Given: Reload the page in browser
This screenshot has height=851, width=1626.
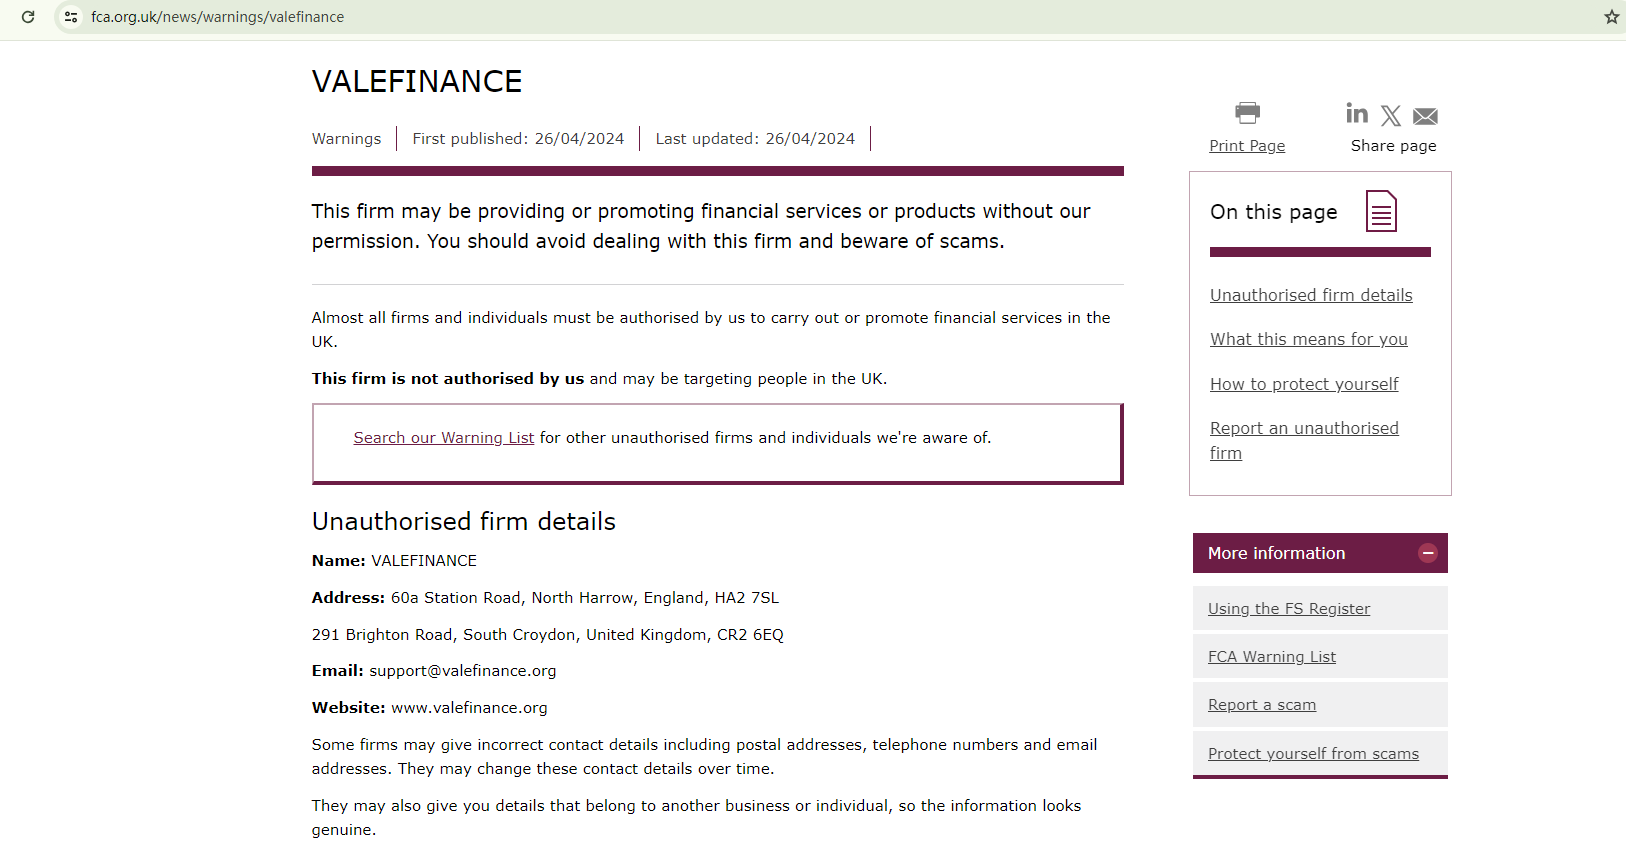Looking at the screenshot, I should click(28, 17).
